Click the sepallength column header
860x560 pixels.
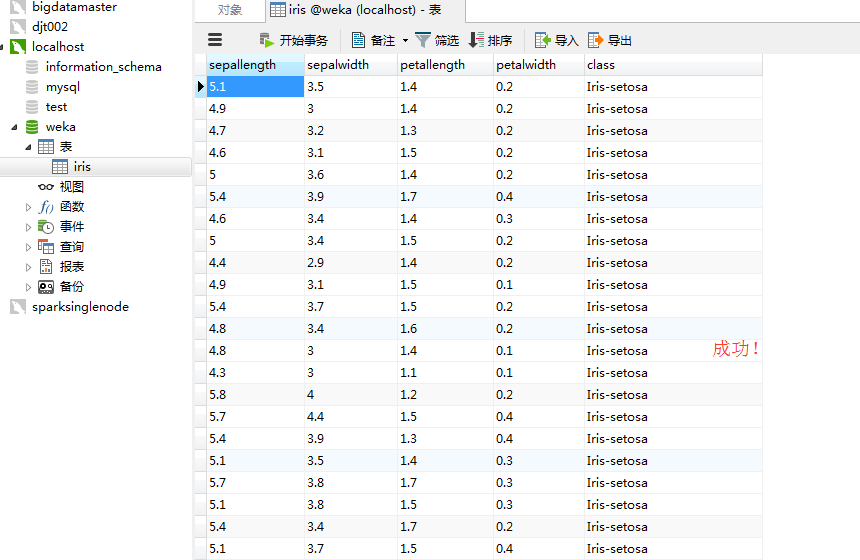point(255,65)
